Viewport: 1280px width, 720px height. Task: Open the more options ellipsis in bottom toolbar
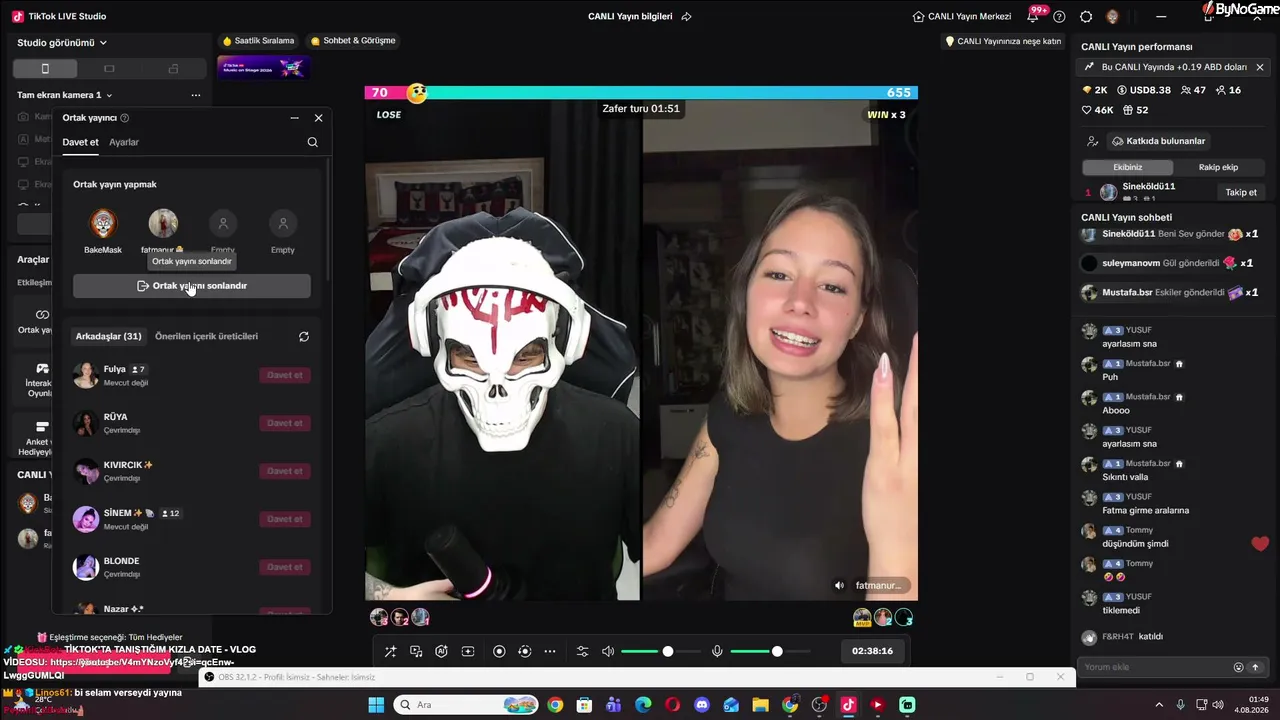pos(550,652)
